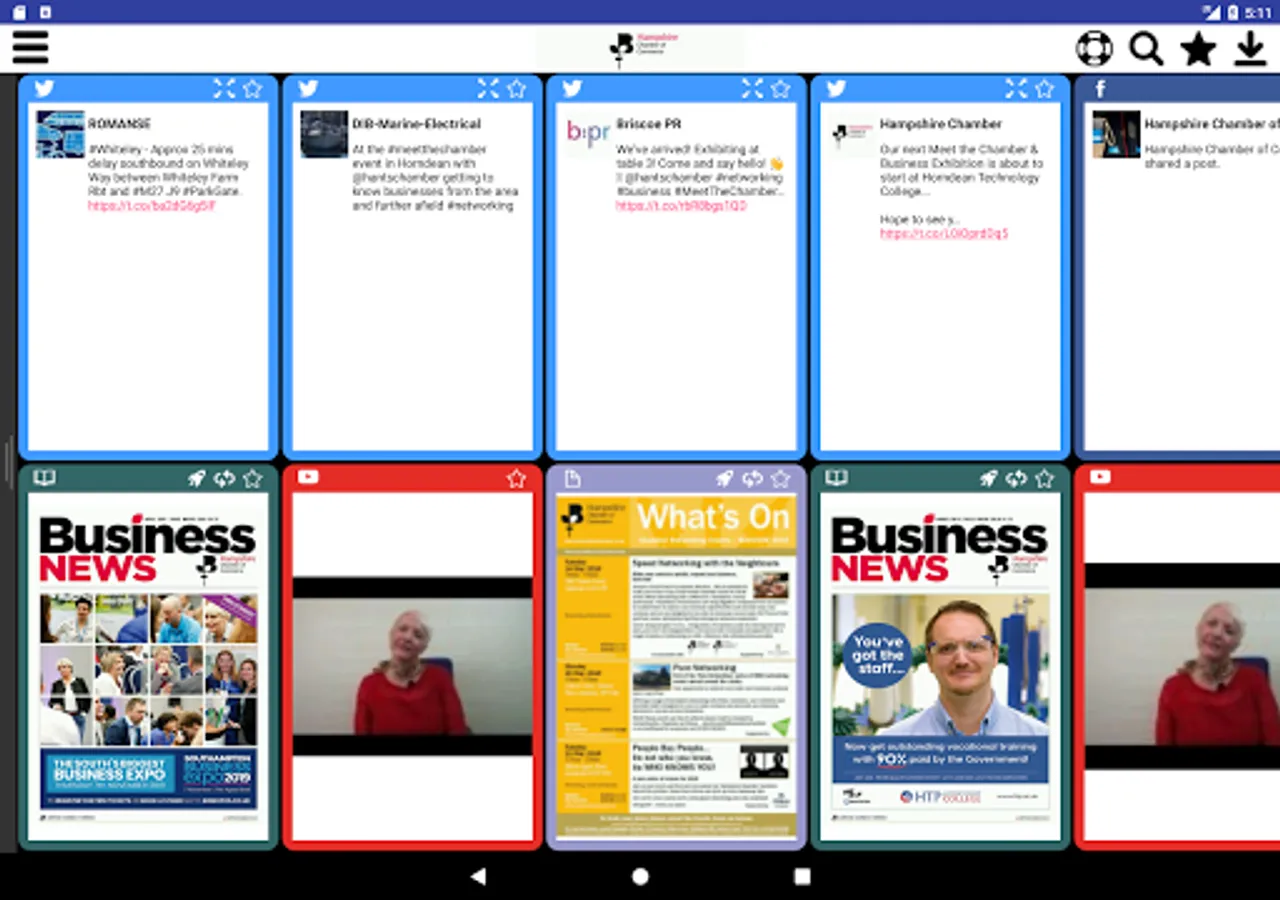Expand the DIB-Marine-Electrical tweet card

488,88
